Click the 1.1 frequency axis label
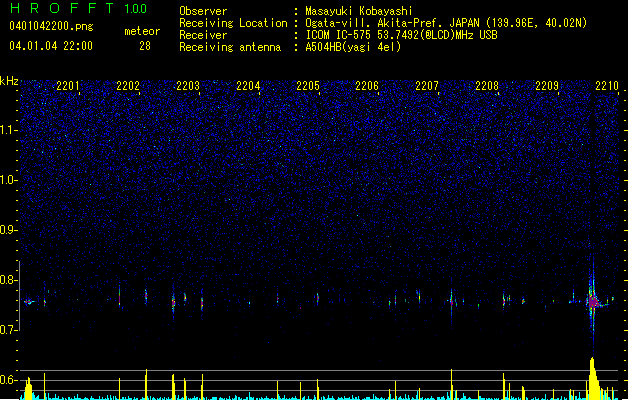This screenshot has height=400, width=629. [9, 130]
